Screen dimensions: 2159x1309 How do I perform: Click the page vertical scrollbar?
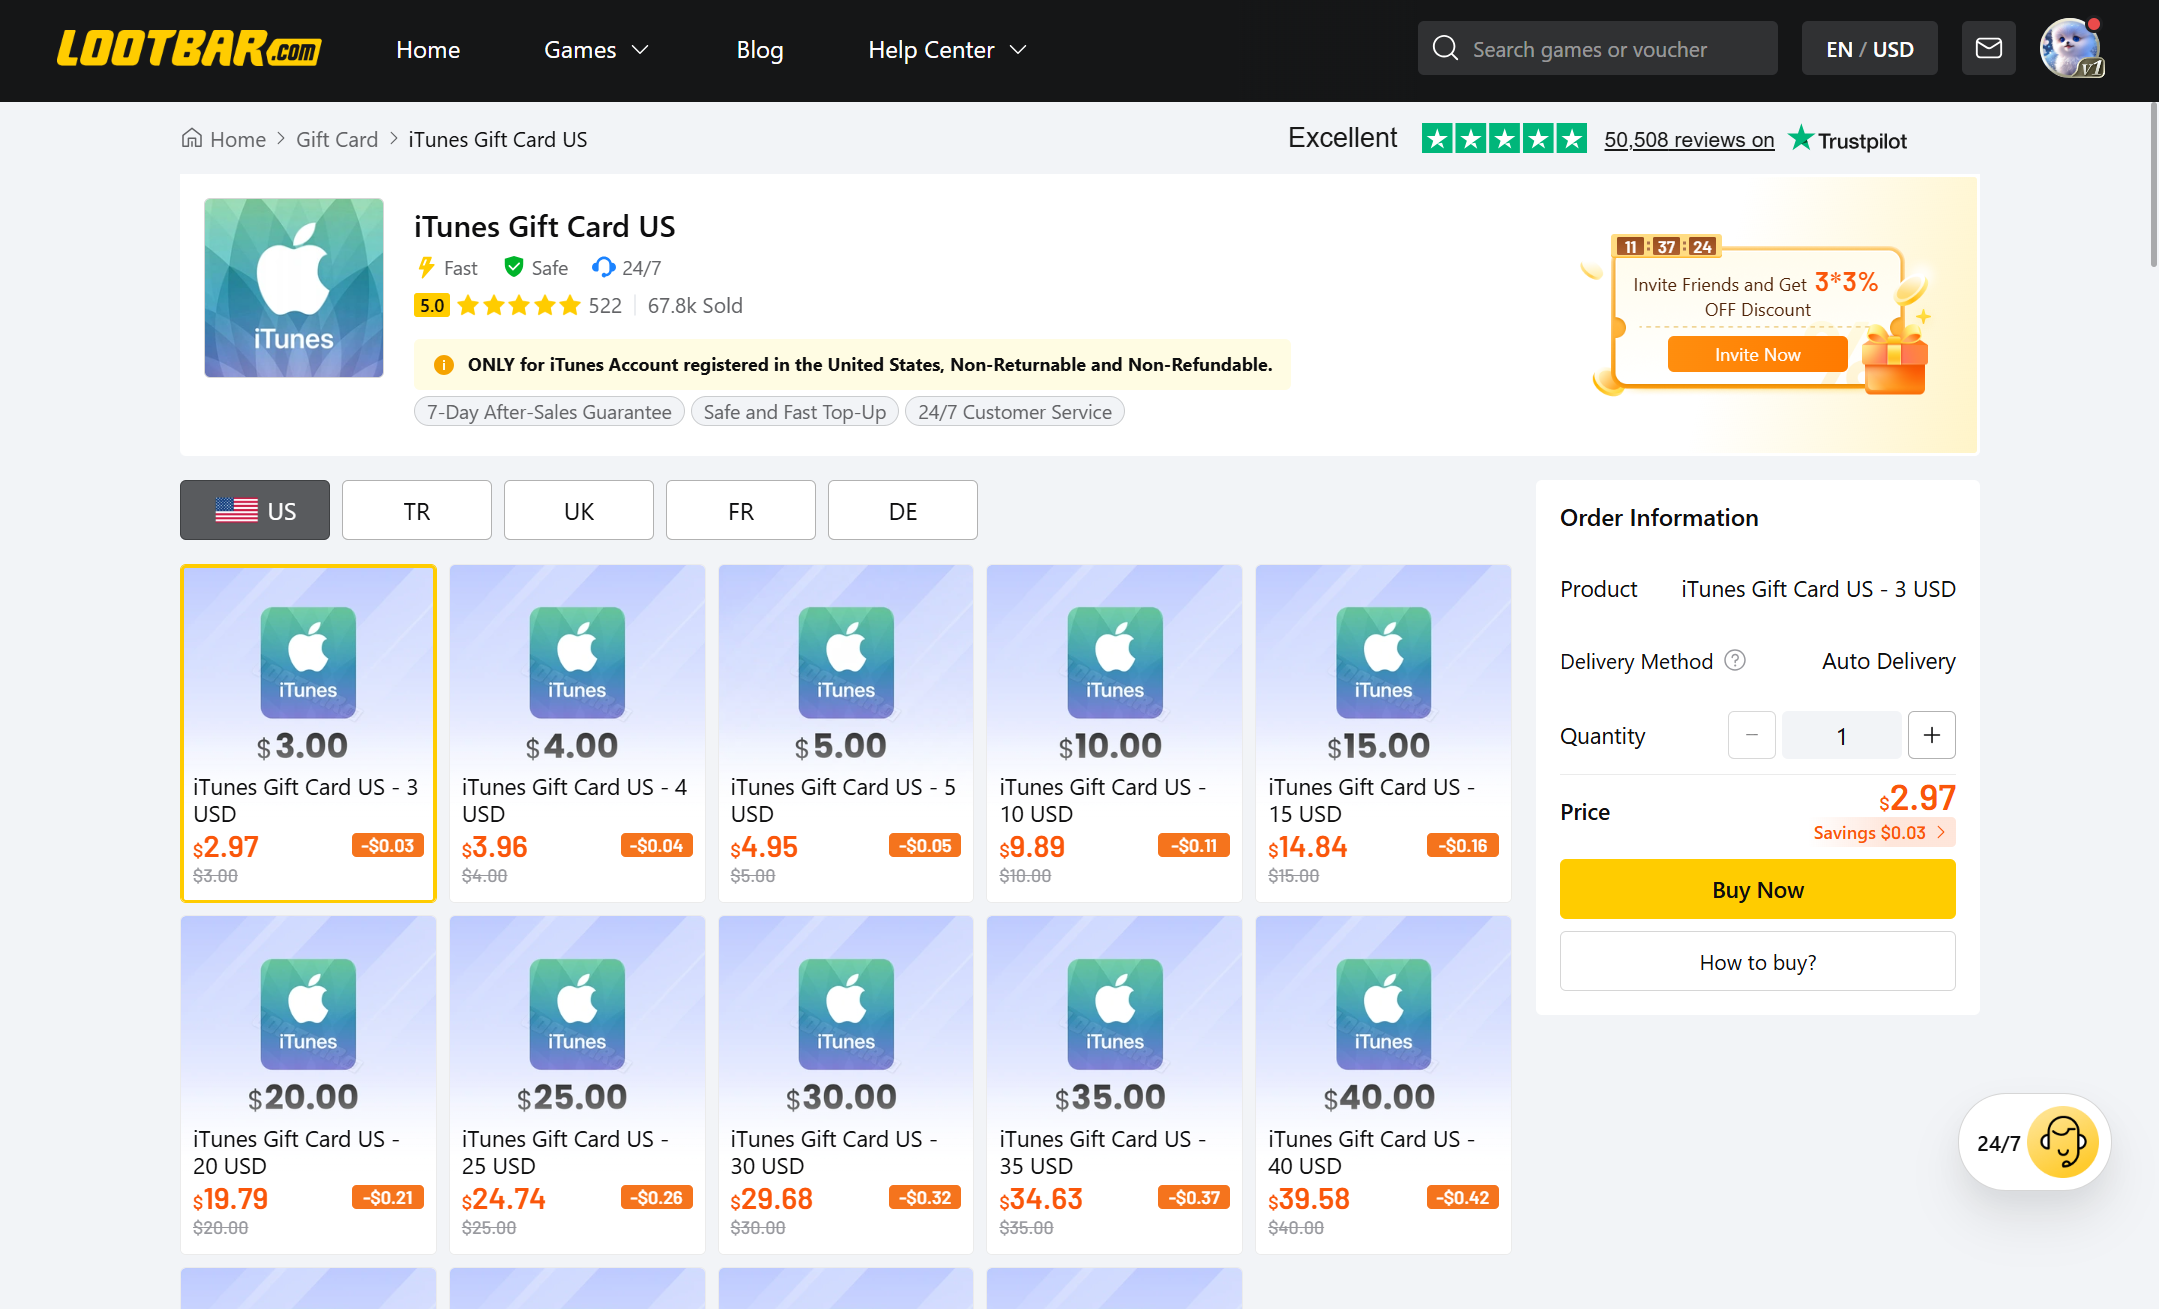click(x=2153, y=185)
